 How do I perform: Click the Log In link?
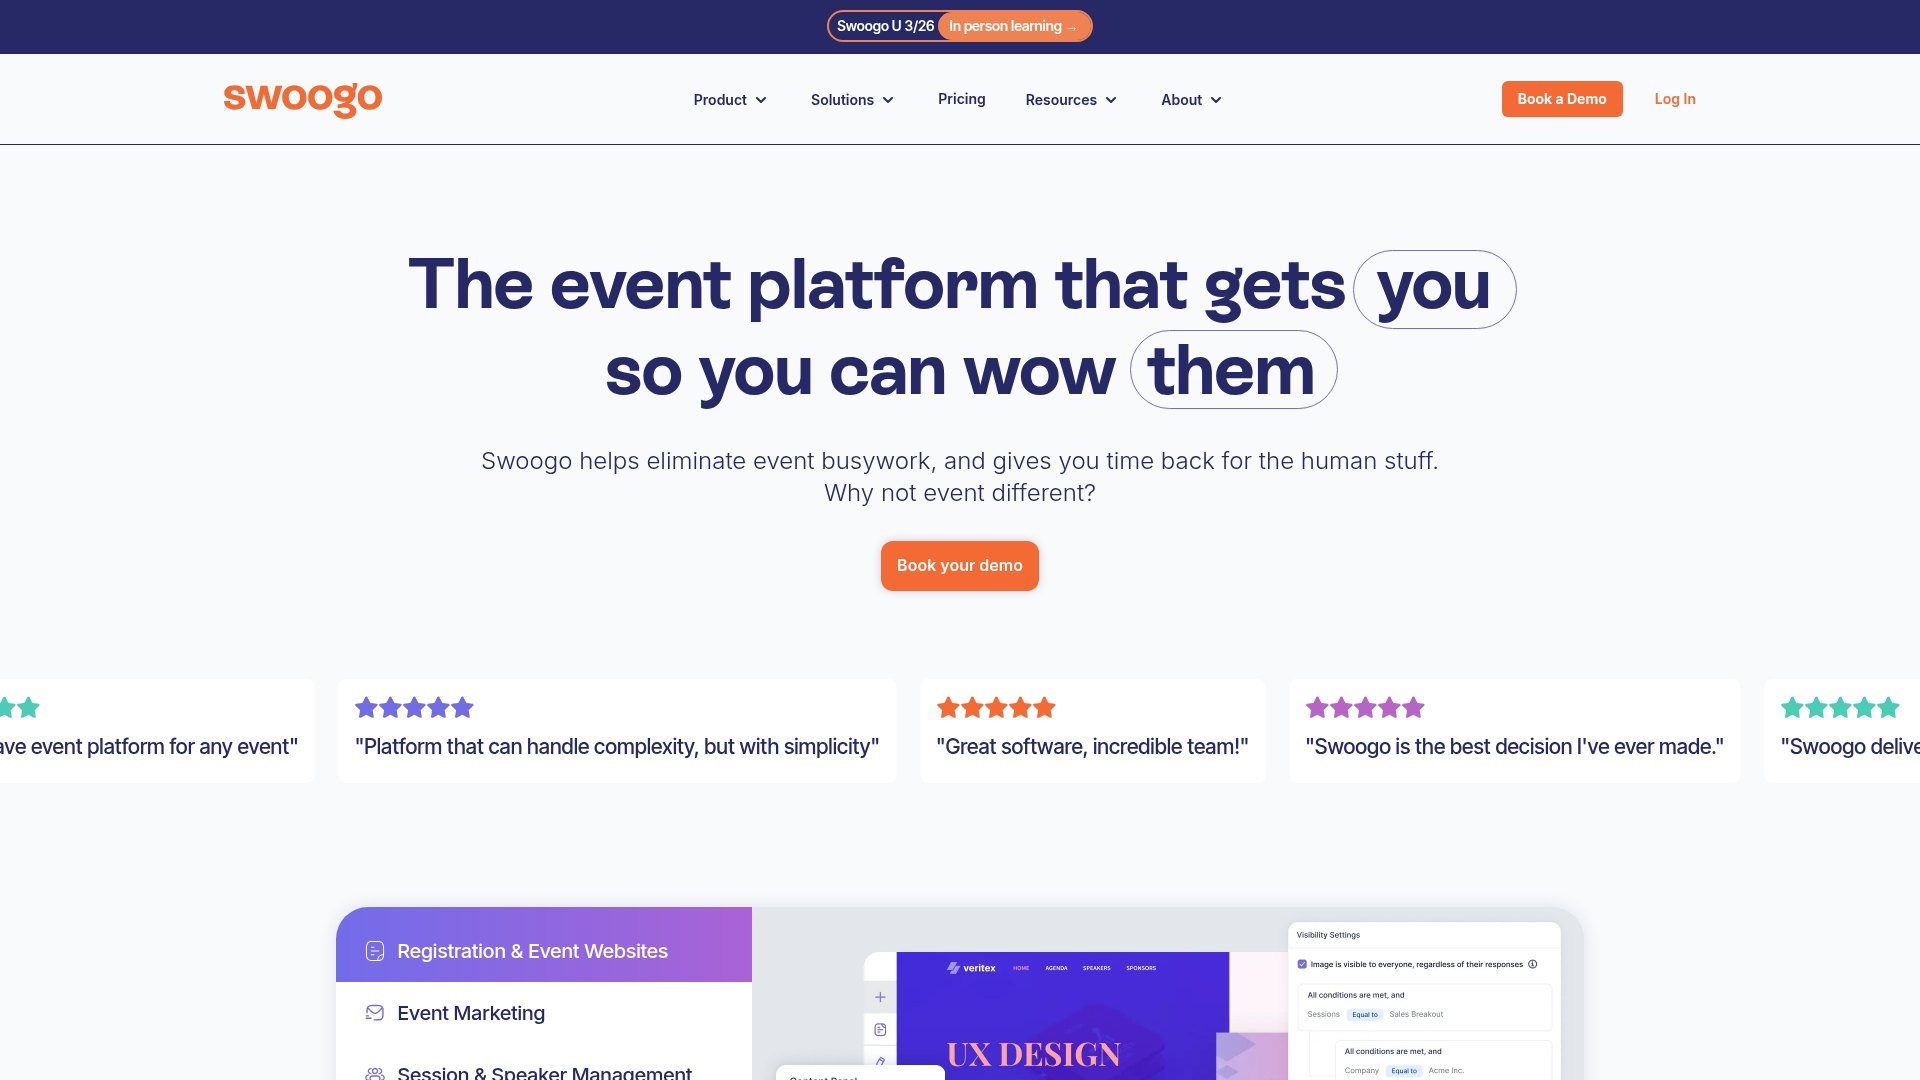[1674, 99]
